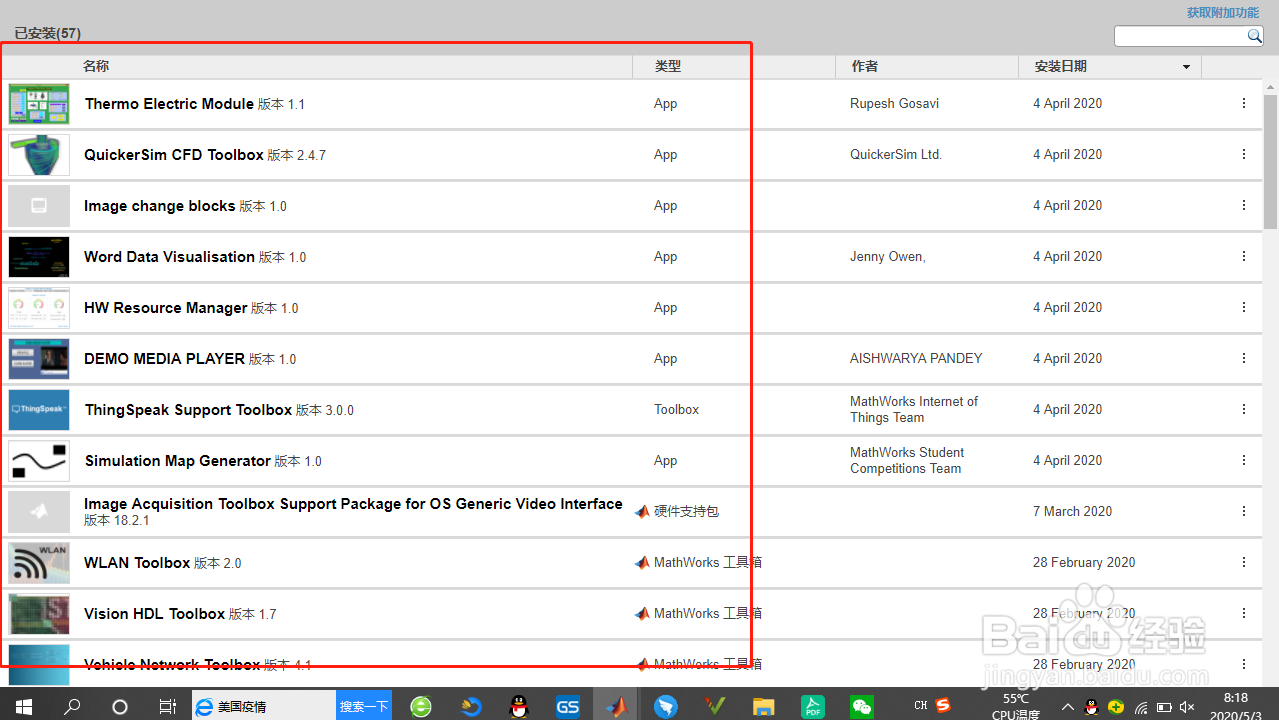
Task: Click the taskbar search box showing 美国疫情
Action: point(264,706)
